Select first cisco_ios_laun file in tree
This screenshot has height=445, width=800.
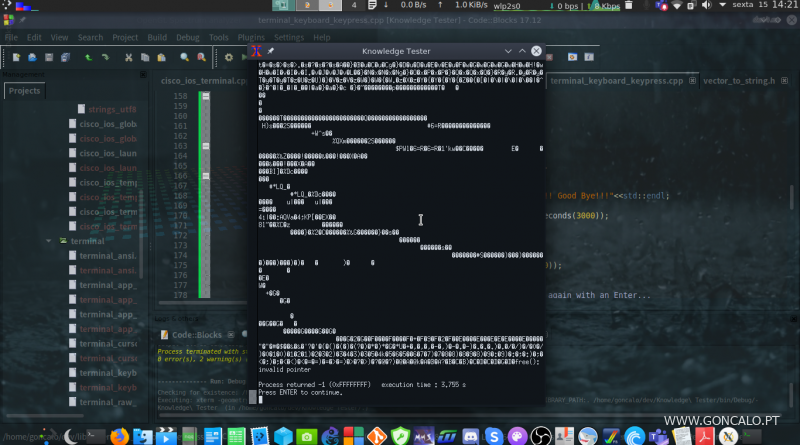coord(103,153)
